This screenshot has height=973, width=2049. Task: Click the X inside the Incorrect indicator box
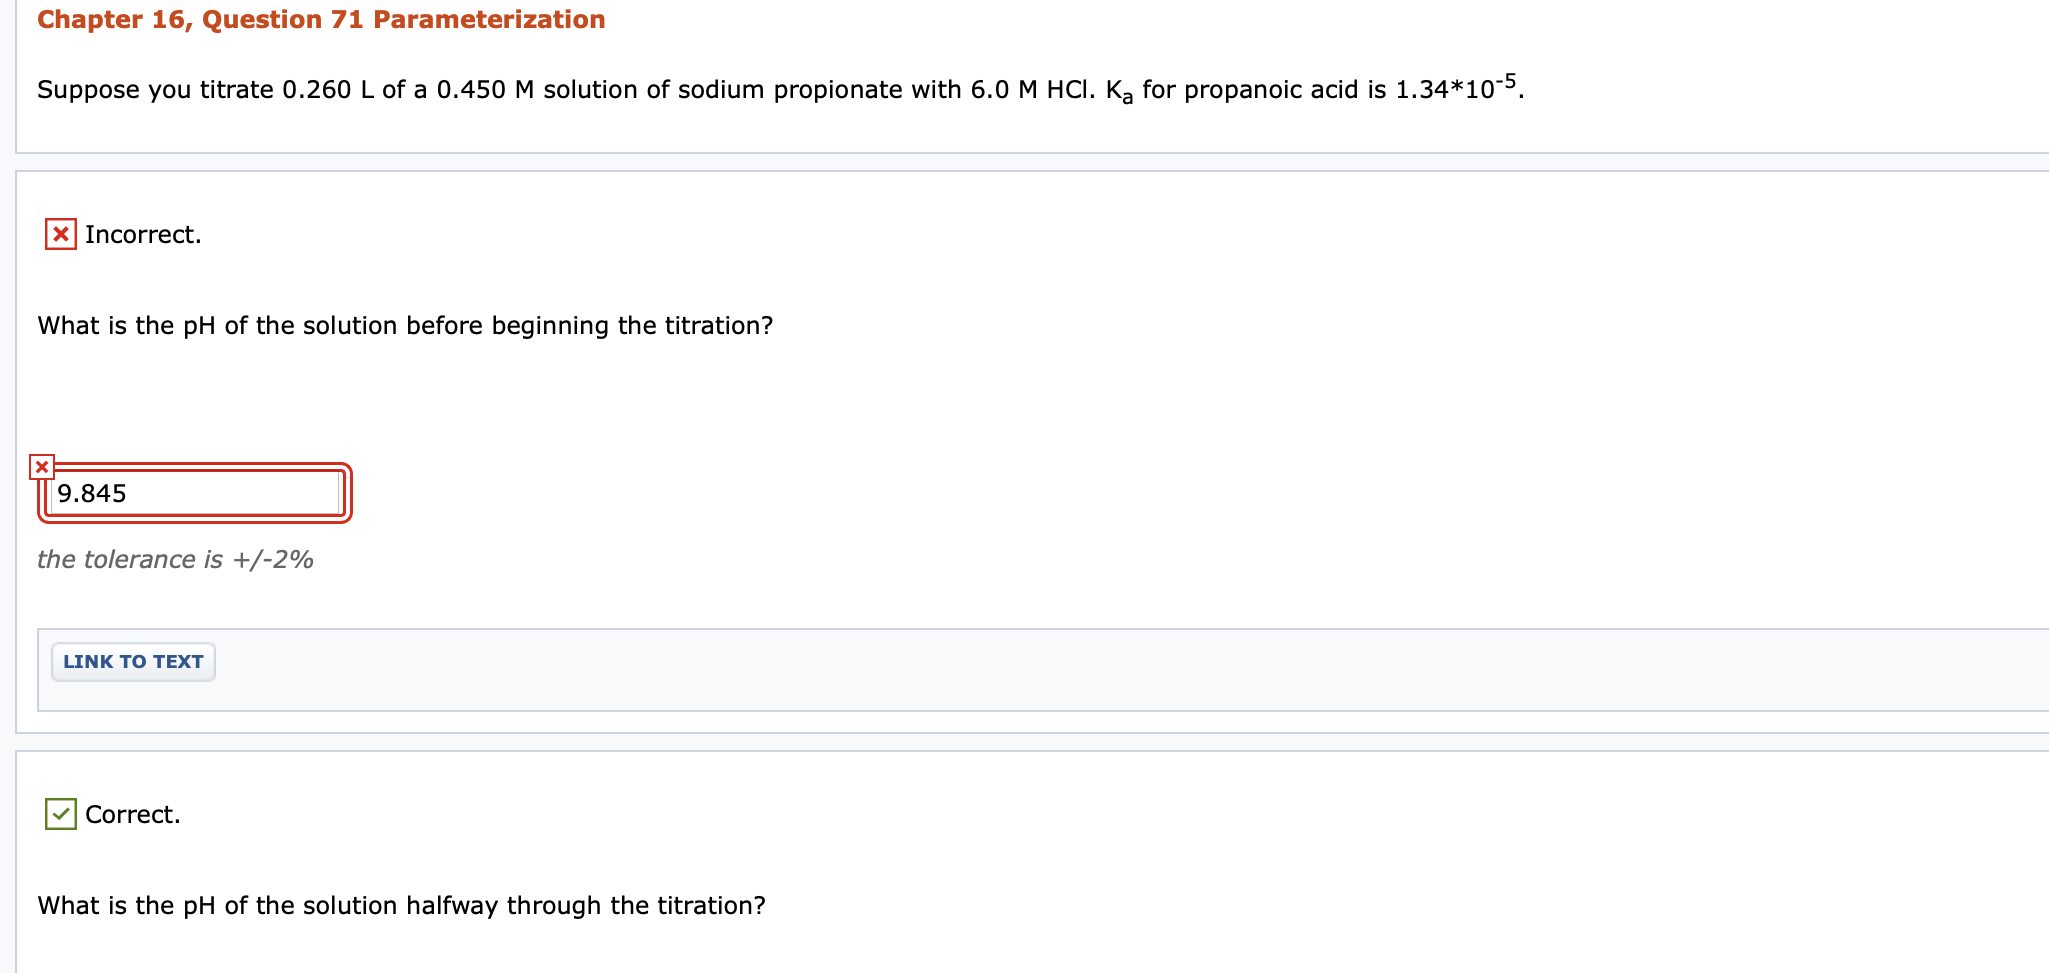tap(59, 234)
